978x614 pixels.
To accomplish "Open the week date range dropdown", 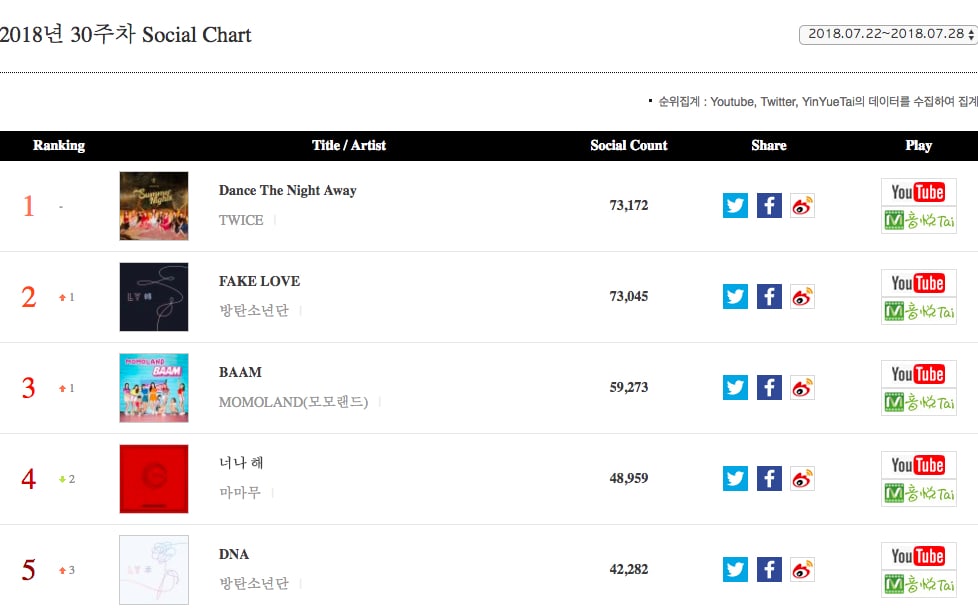I will tap(888, 34).
